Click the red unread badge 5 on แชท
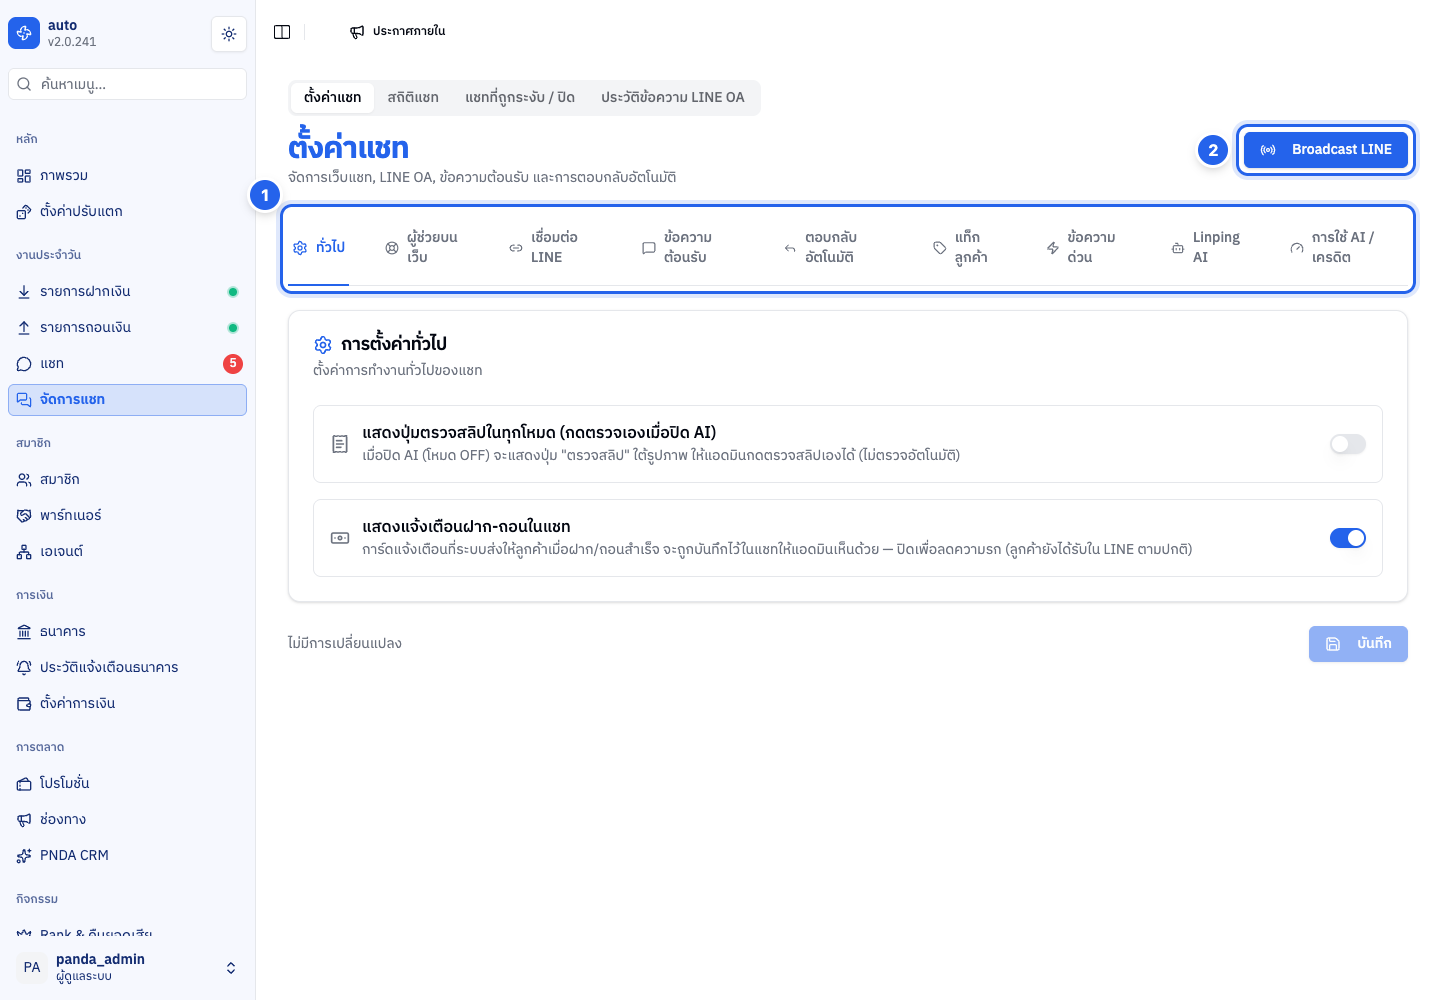The width and height of the screenshot is (1440, 1000). pos(233,364)
